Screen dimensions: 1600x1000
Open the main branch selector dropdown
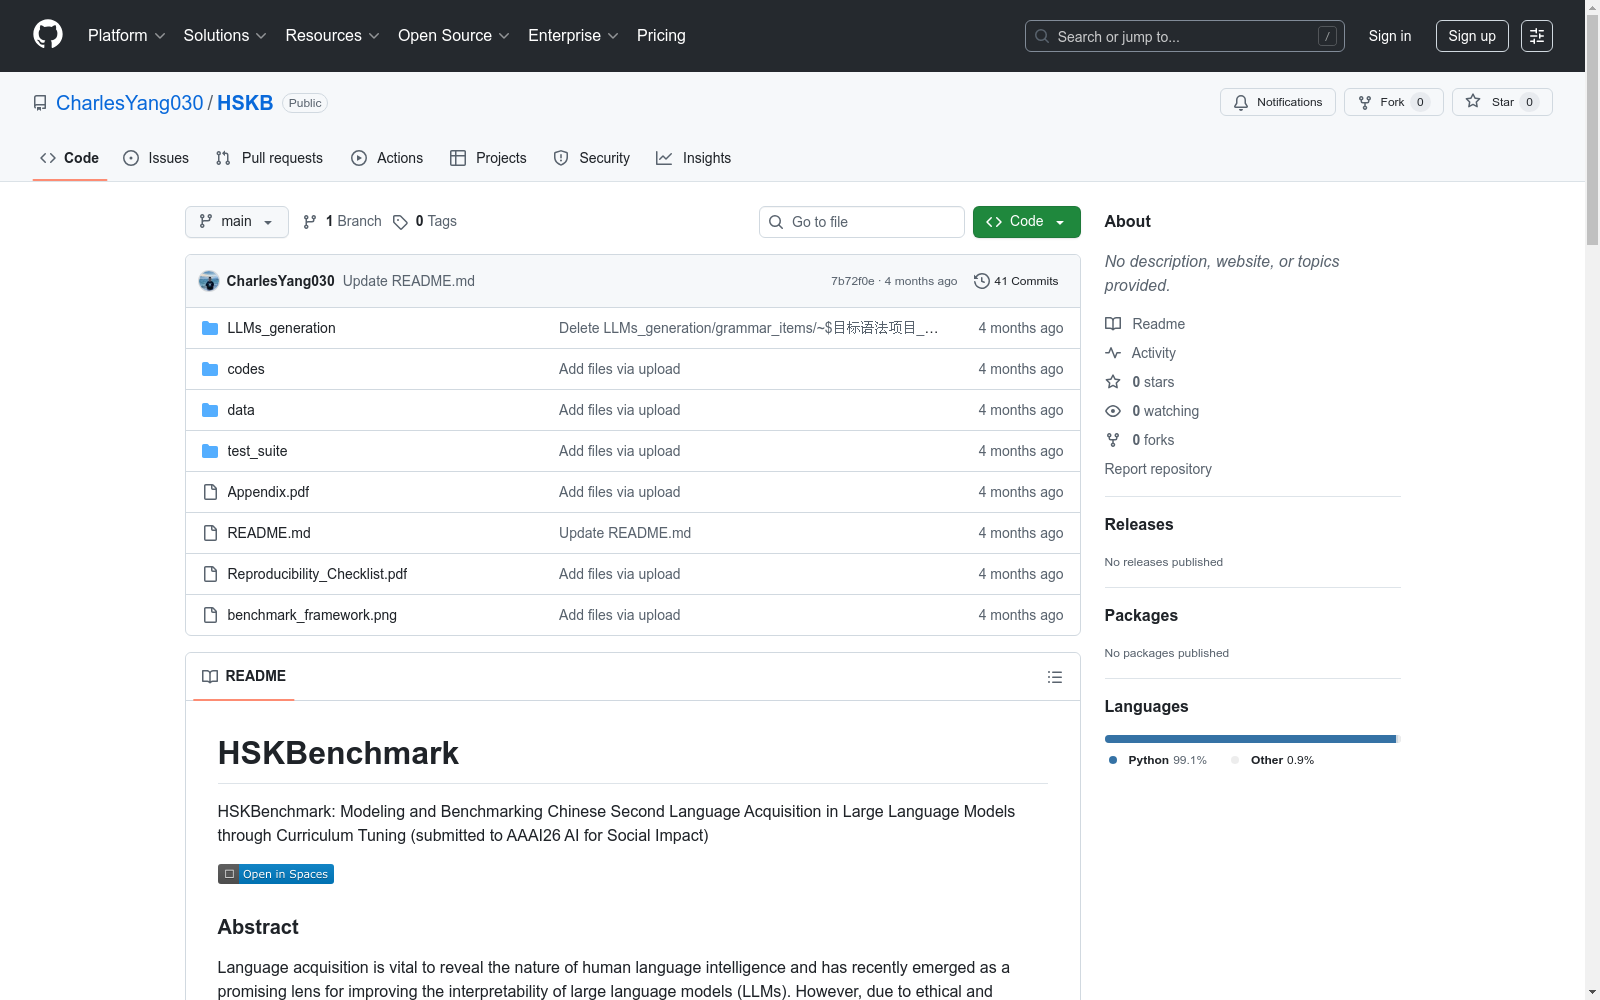coord(237,222)
